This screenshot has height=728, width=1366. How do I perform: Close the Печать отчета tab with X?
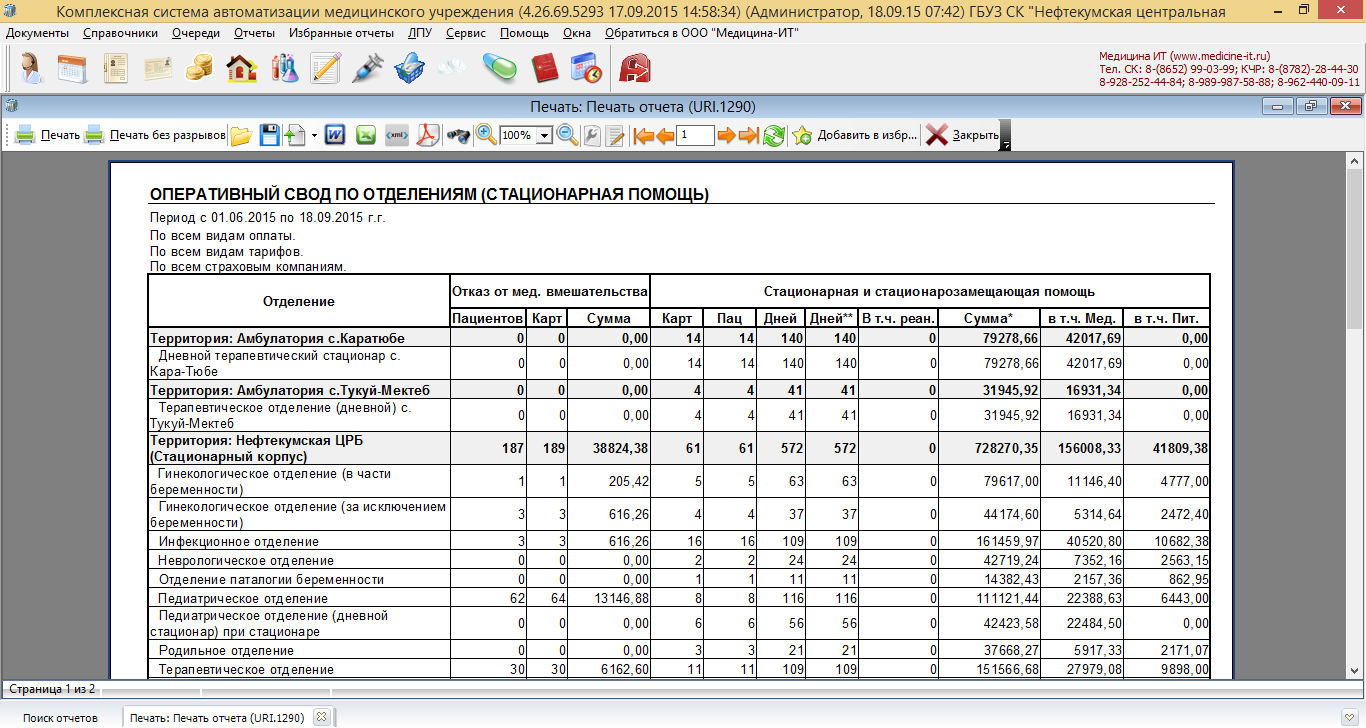[321, 716]
